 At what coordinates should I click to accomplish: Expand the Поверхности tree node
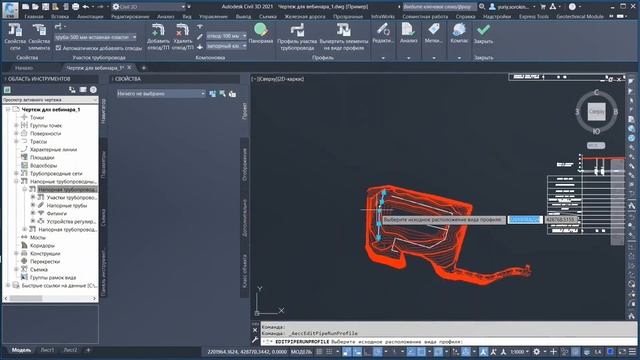tap(16, 133)
